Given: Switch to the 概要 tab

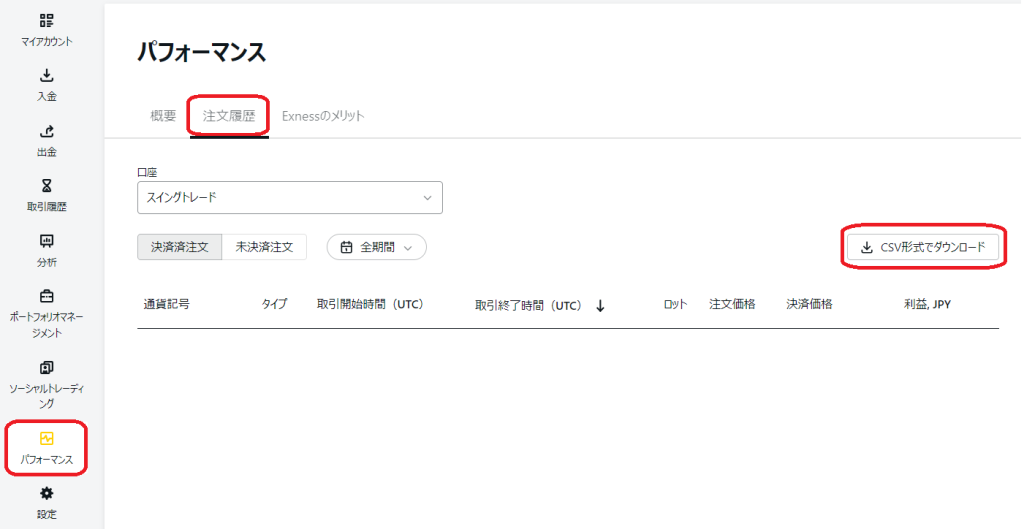Looking at the screenshot, I should coord(163,116).
